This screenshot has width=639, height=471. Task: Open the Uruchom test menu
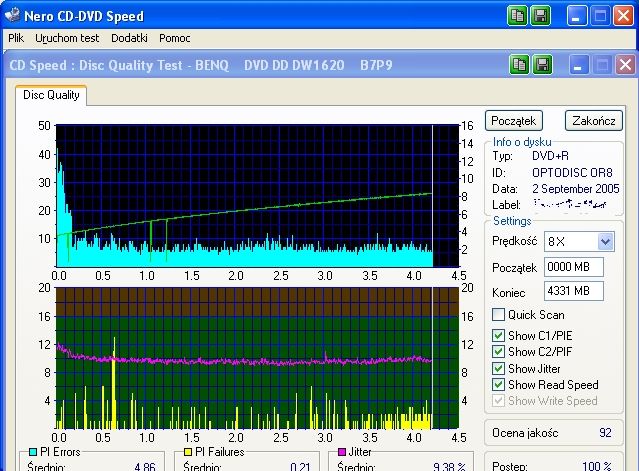(67, 38)
